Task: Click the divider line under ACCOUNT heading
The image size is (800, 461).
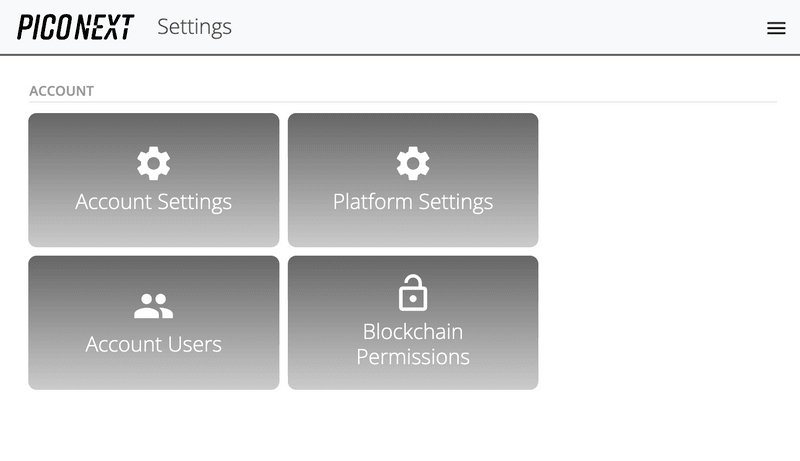Action: [x=400, y=102]
